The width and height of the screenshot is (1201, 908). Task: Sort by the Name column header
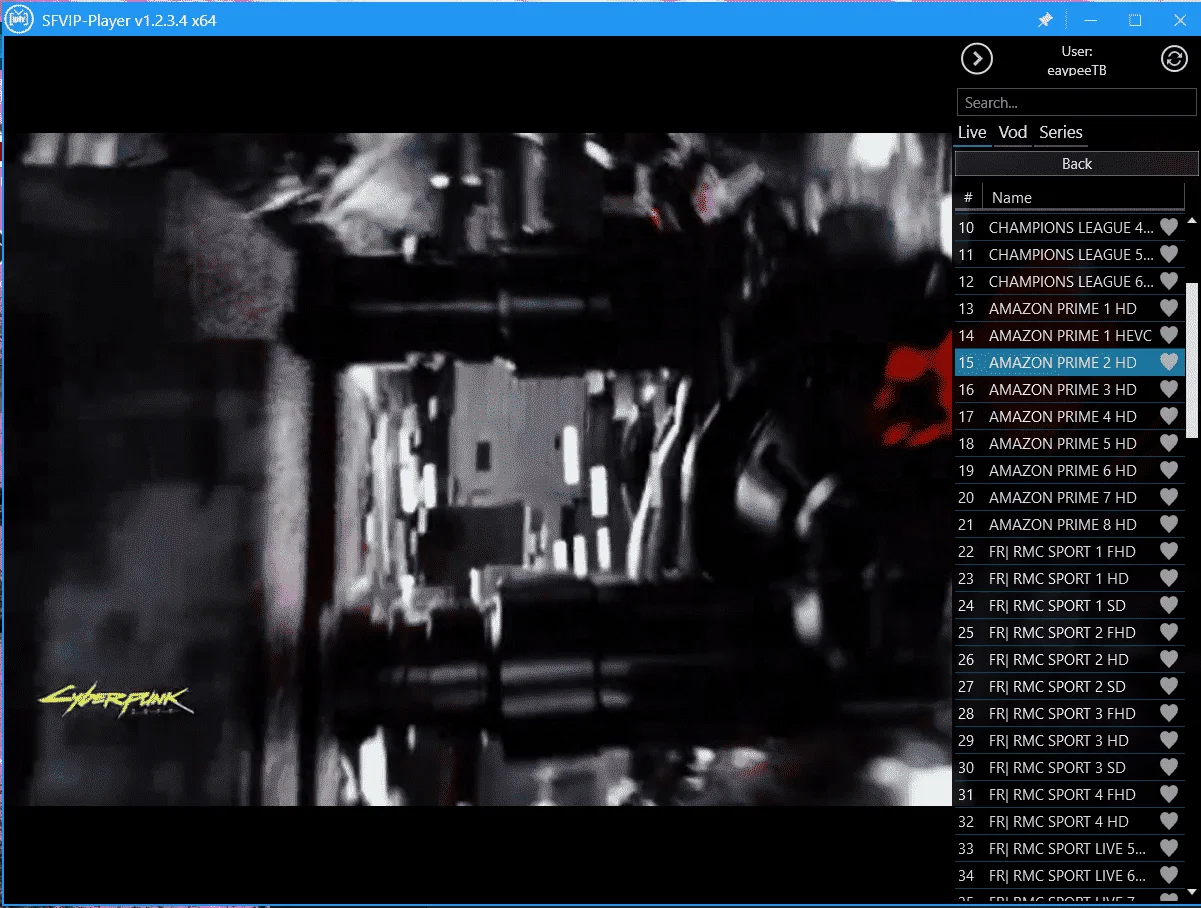(x=1084, y=197)
